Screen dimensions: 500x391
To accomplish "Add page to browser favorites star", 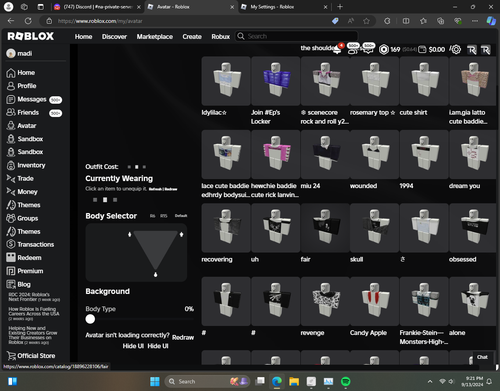I will [366, 21].
